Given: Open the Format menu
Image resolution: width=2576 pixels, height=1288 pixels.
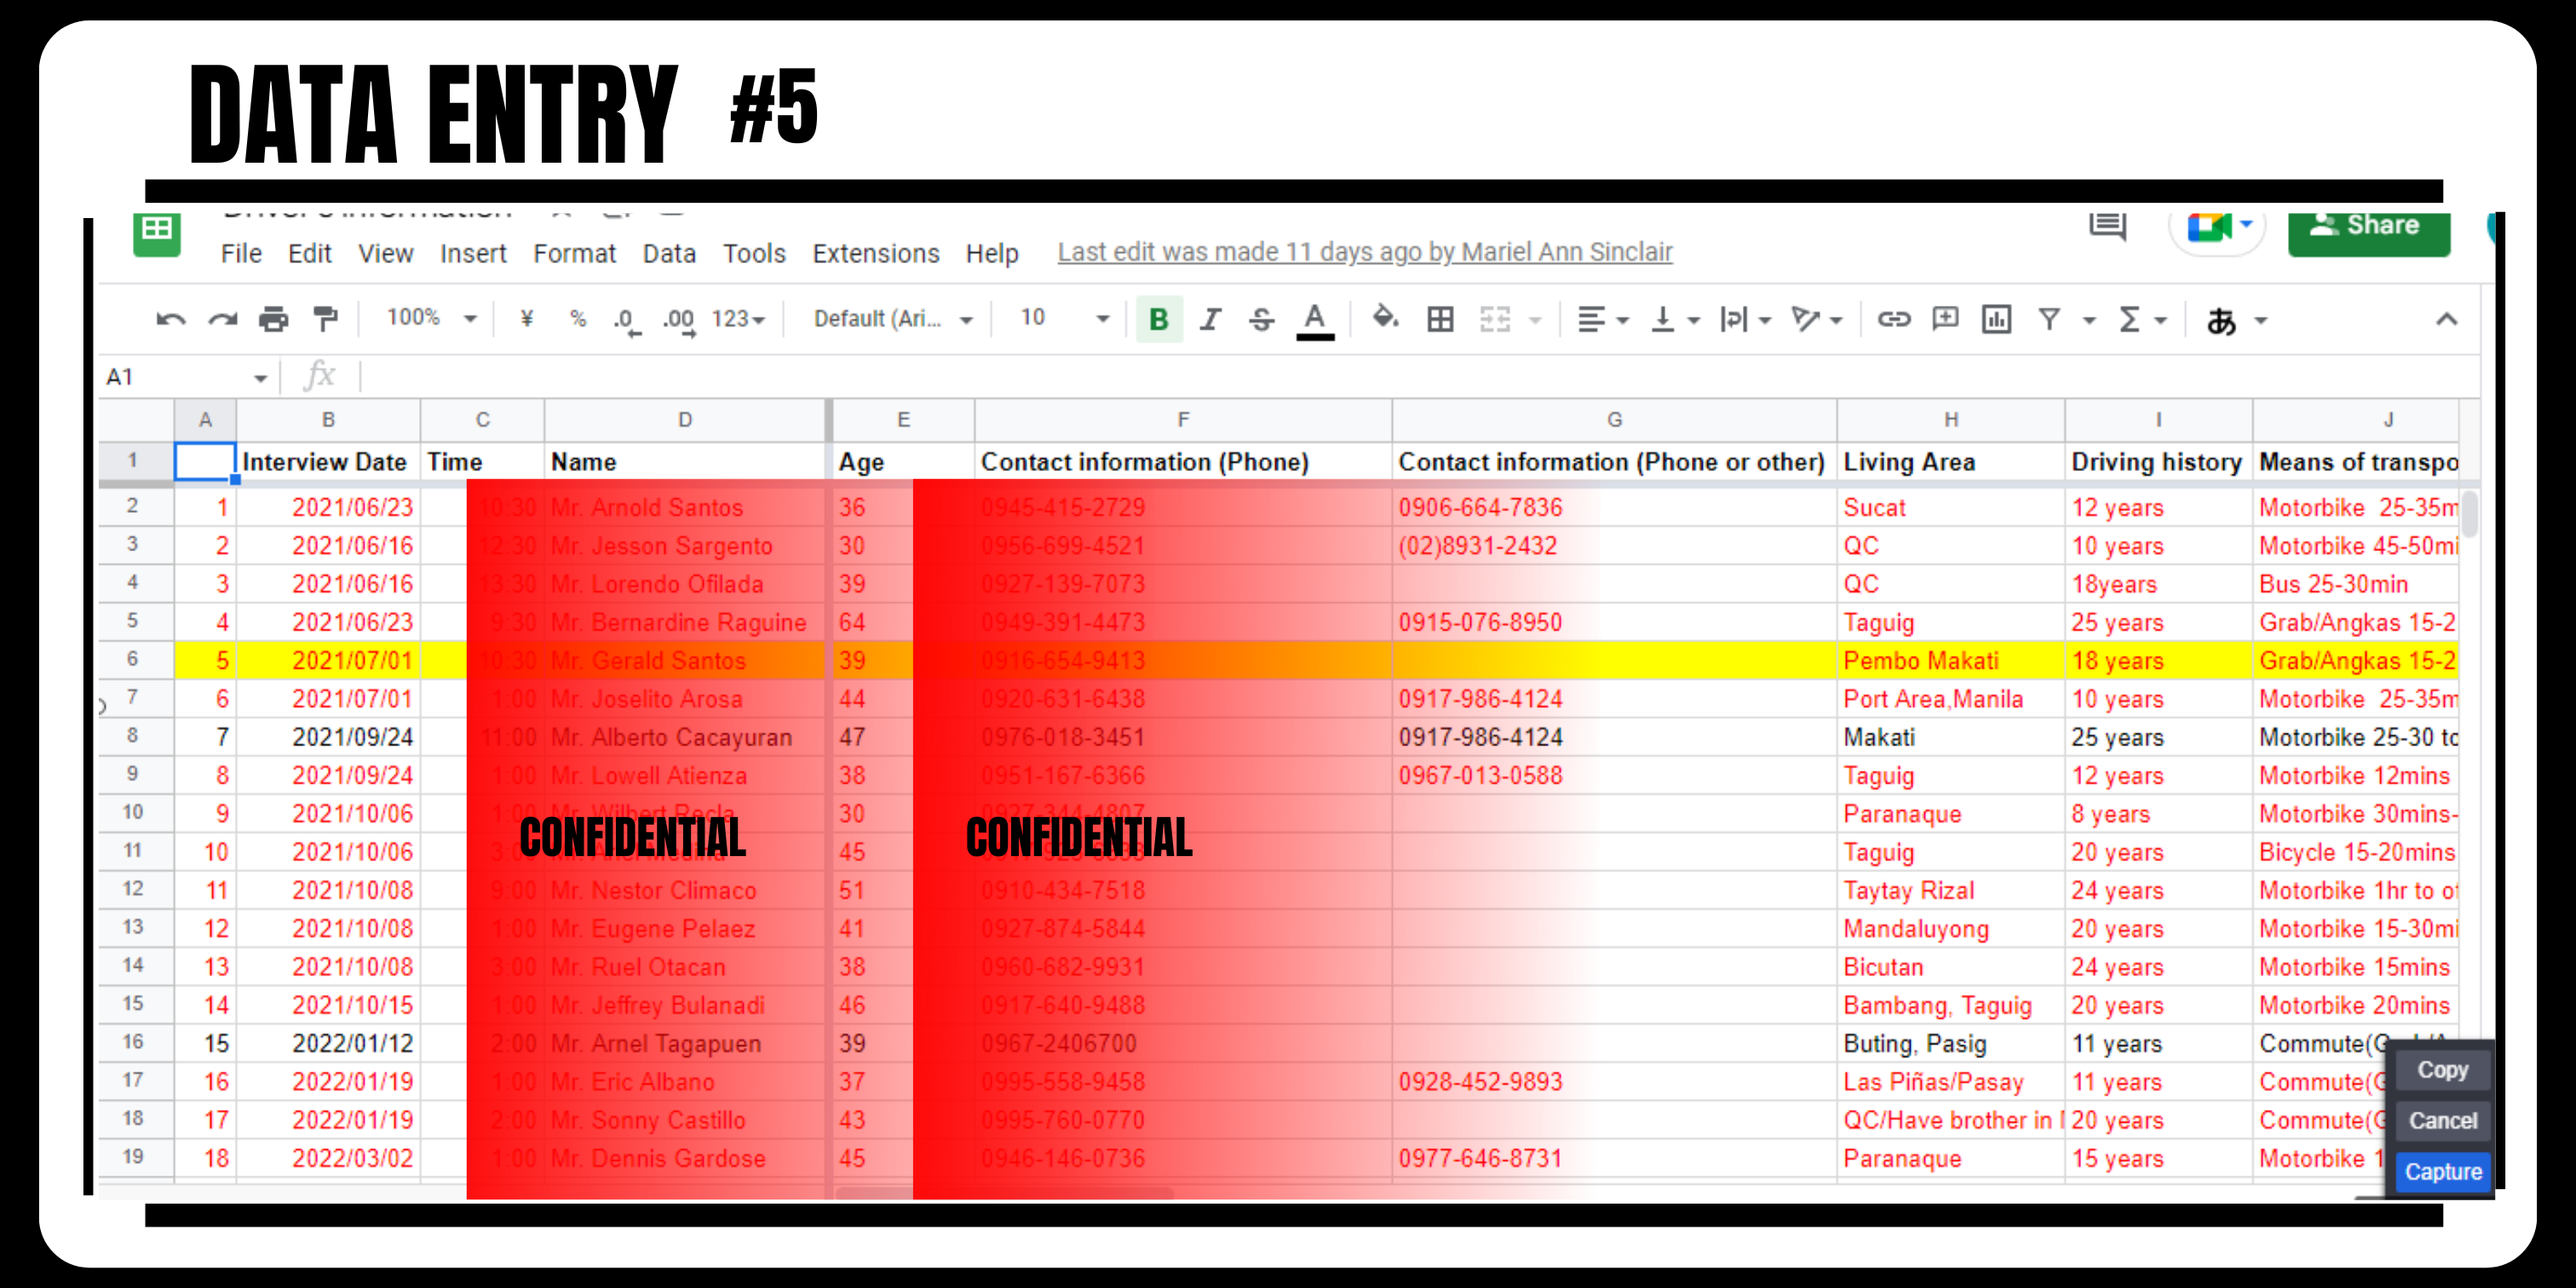Looking at the screenshot, I should tap(574, 254).
